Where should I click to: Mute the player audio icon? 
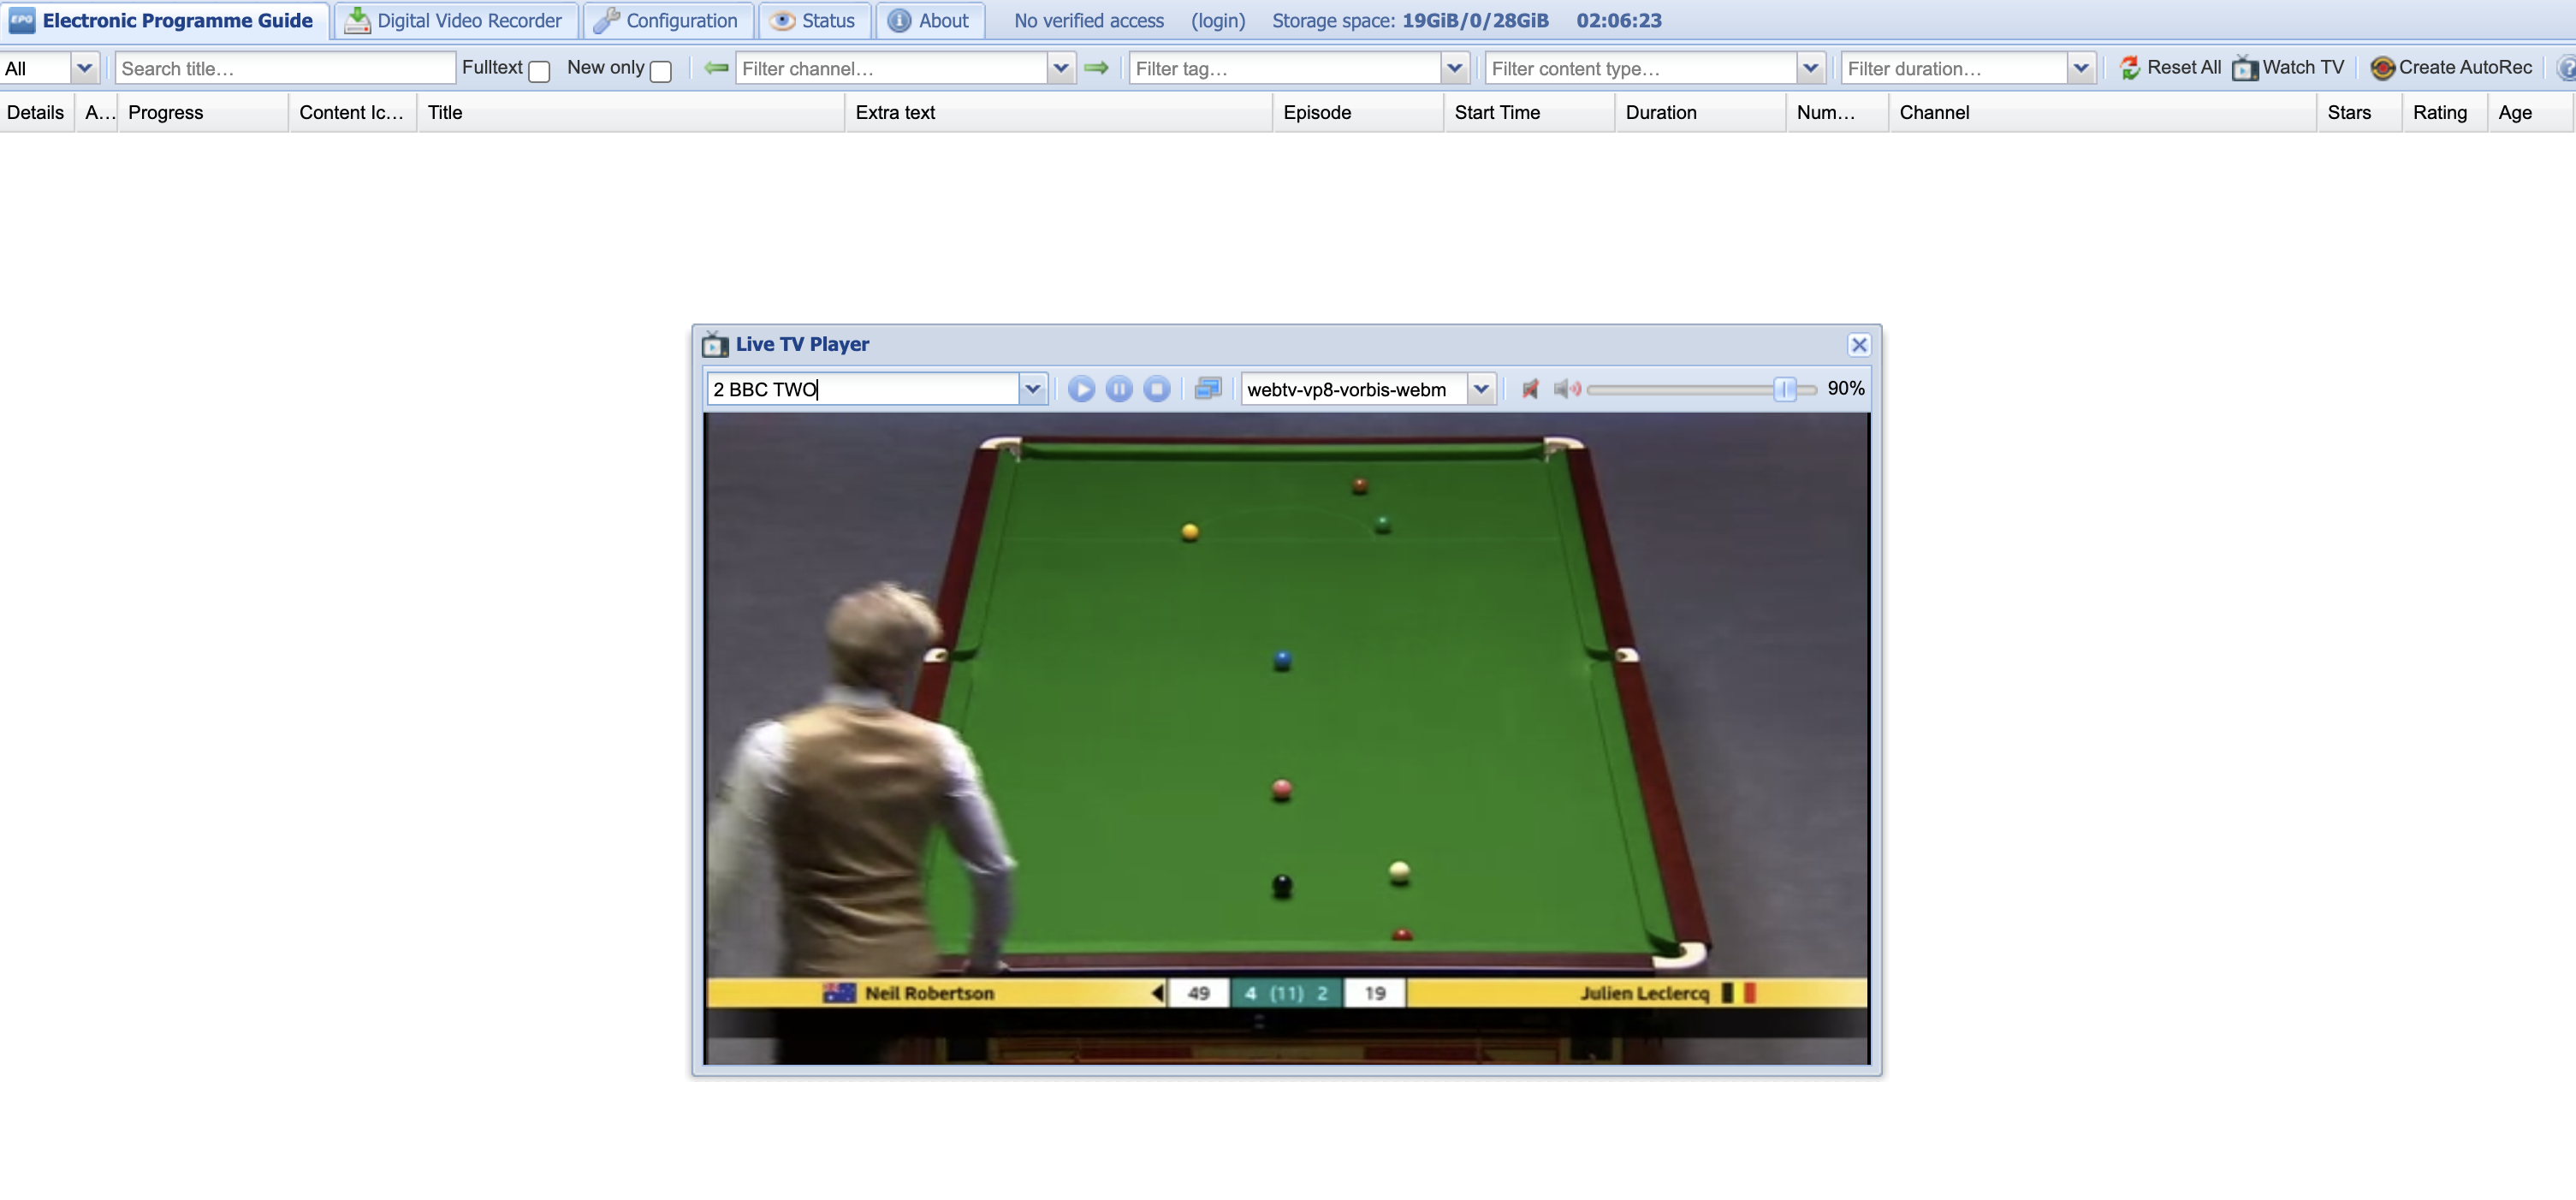1530,389
